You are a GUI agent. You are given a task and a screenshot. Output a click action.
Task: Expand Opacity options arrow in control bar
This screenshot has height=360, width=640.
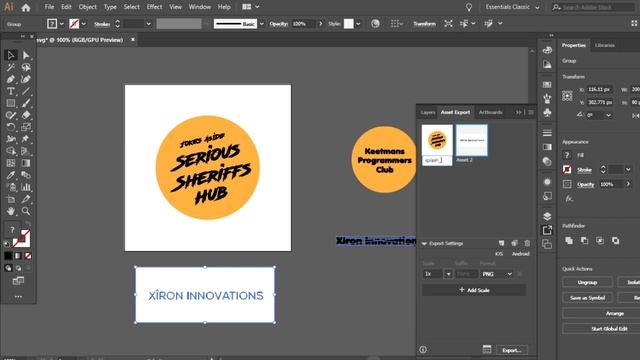320,24
